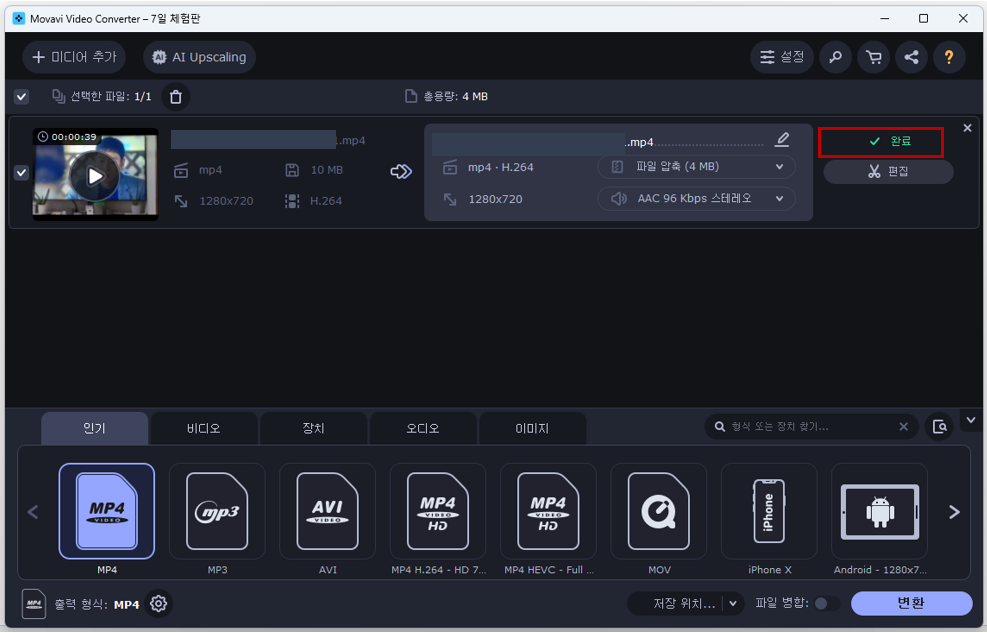Click the format search input field
The image size is (987, 633).
click(x=811, y=427)
